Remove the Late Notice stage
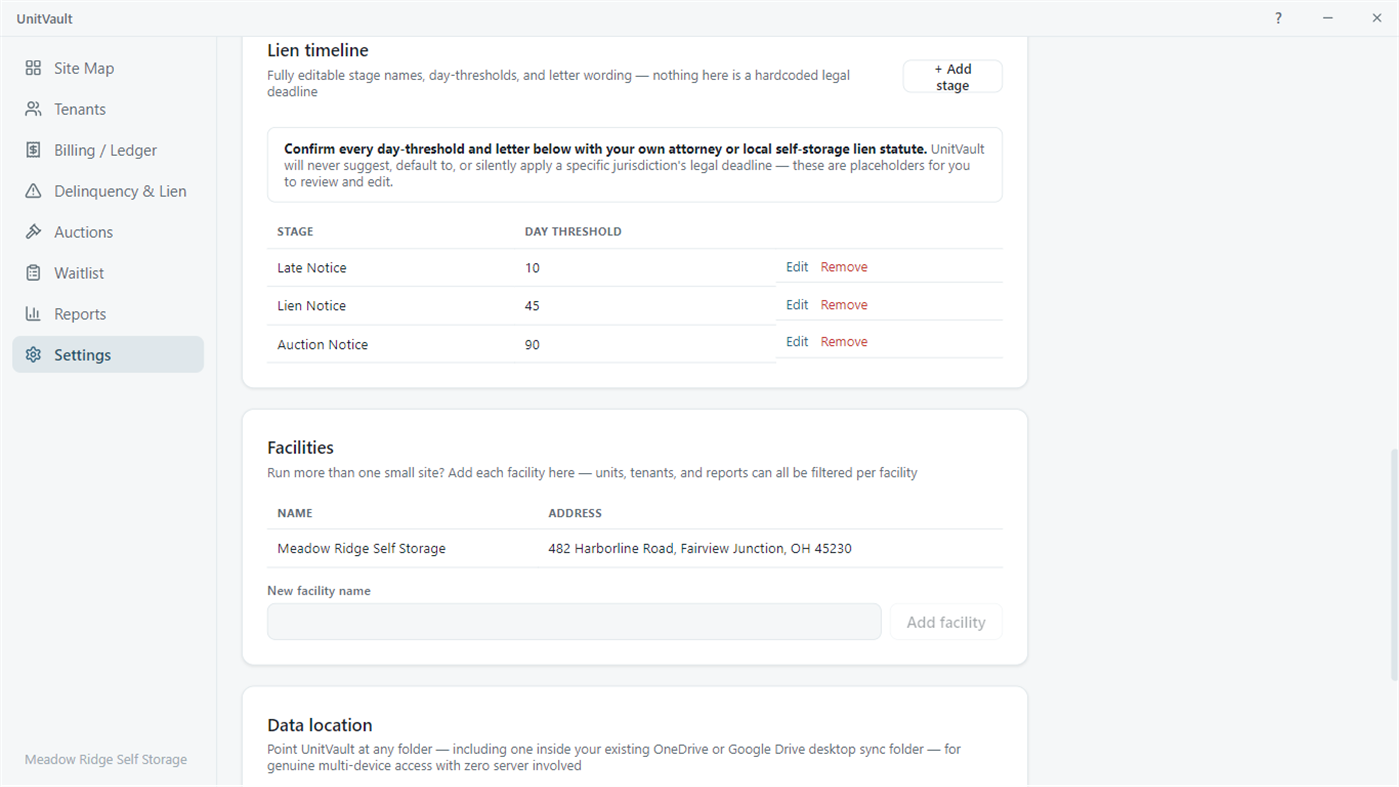 tap(844, 267)
